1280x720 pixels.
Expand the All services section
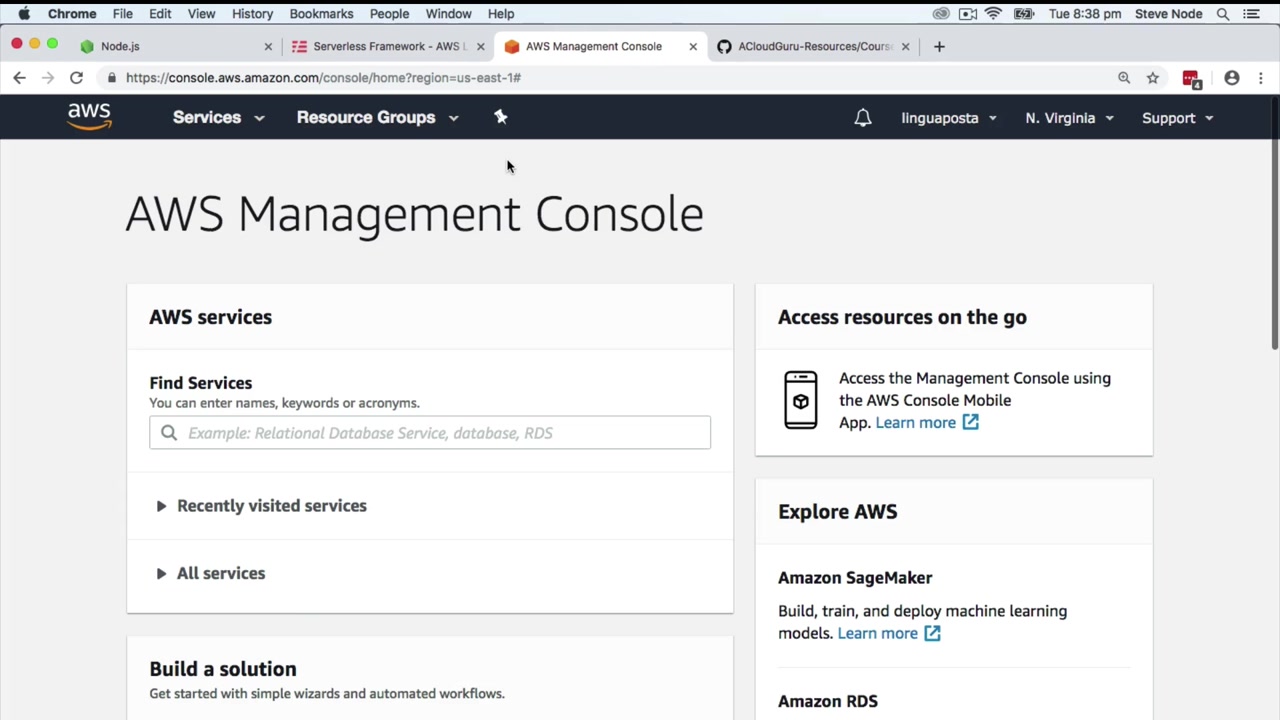[x=220, y=573]
